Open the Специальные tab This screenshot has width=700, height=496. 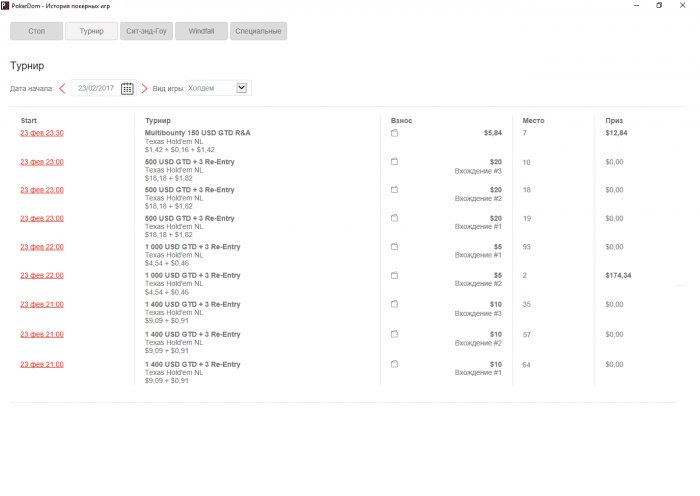(x=258, y=31)
